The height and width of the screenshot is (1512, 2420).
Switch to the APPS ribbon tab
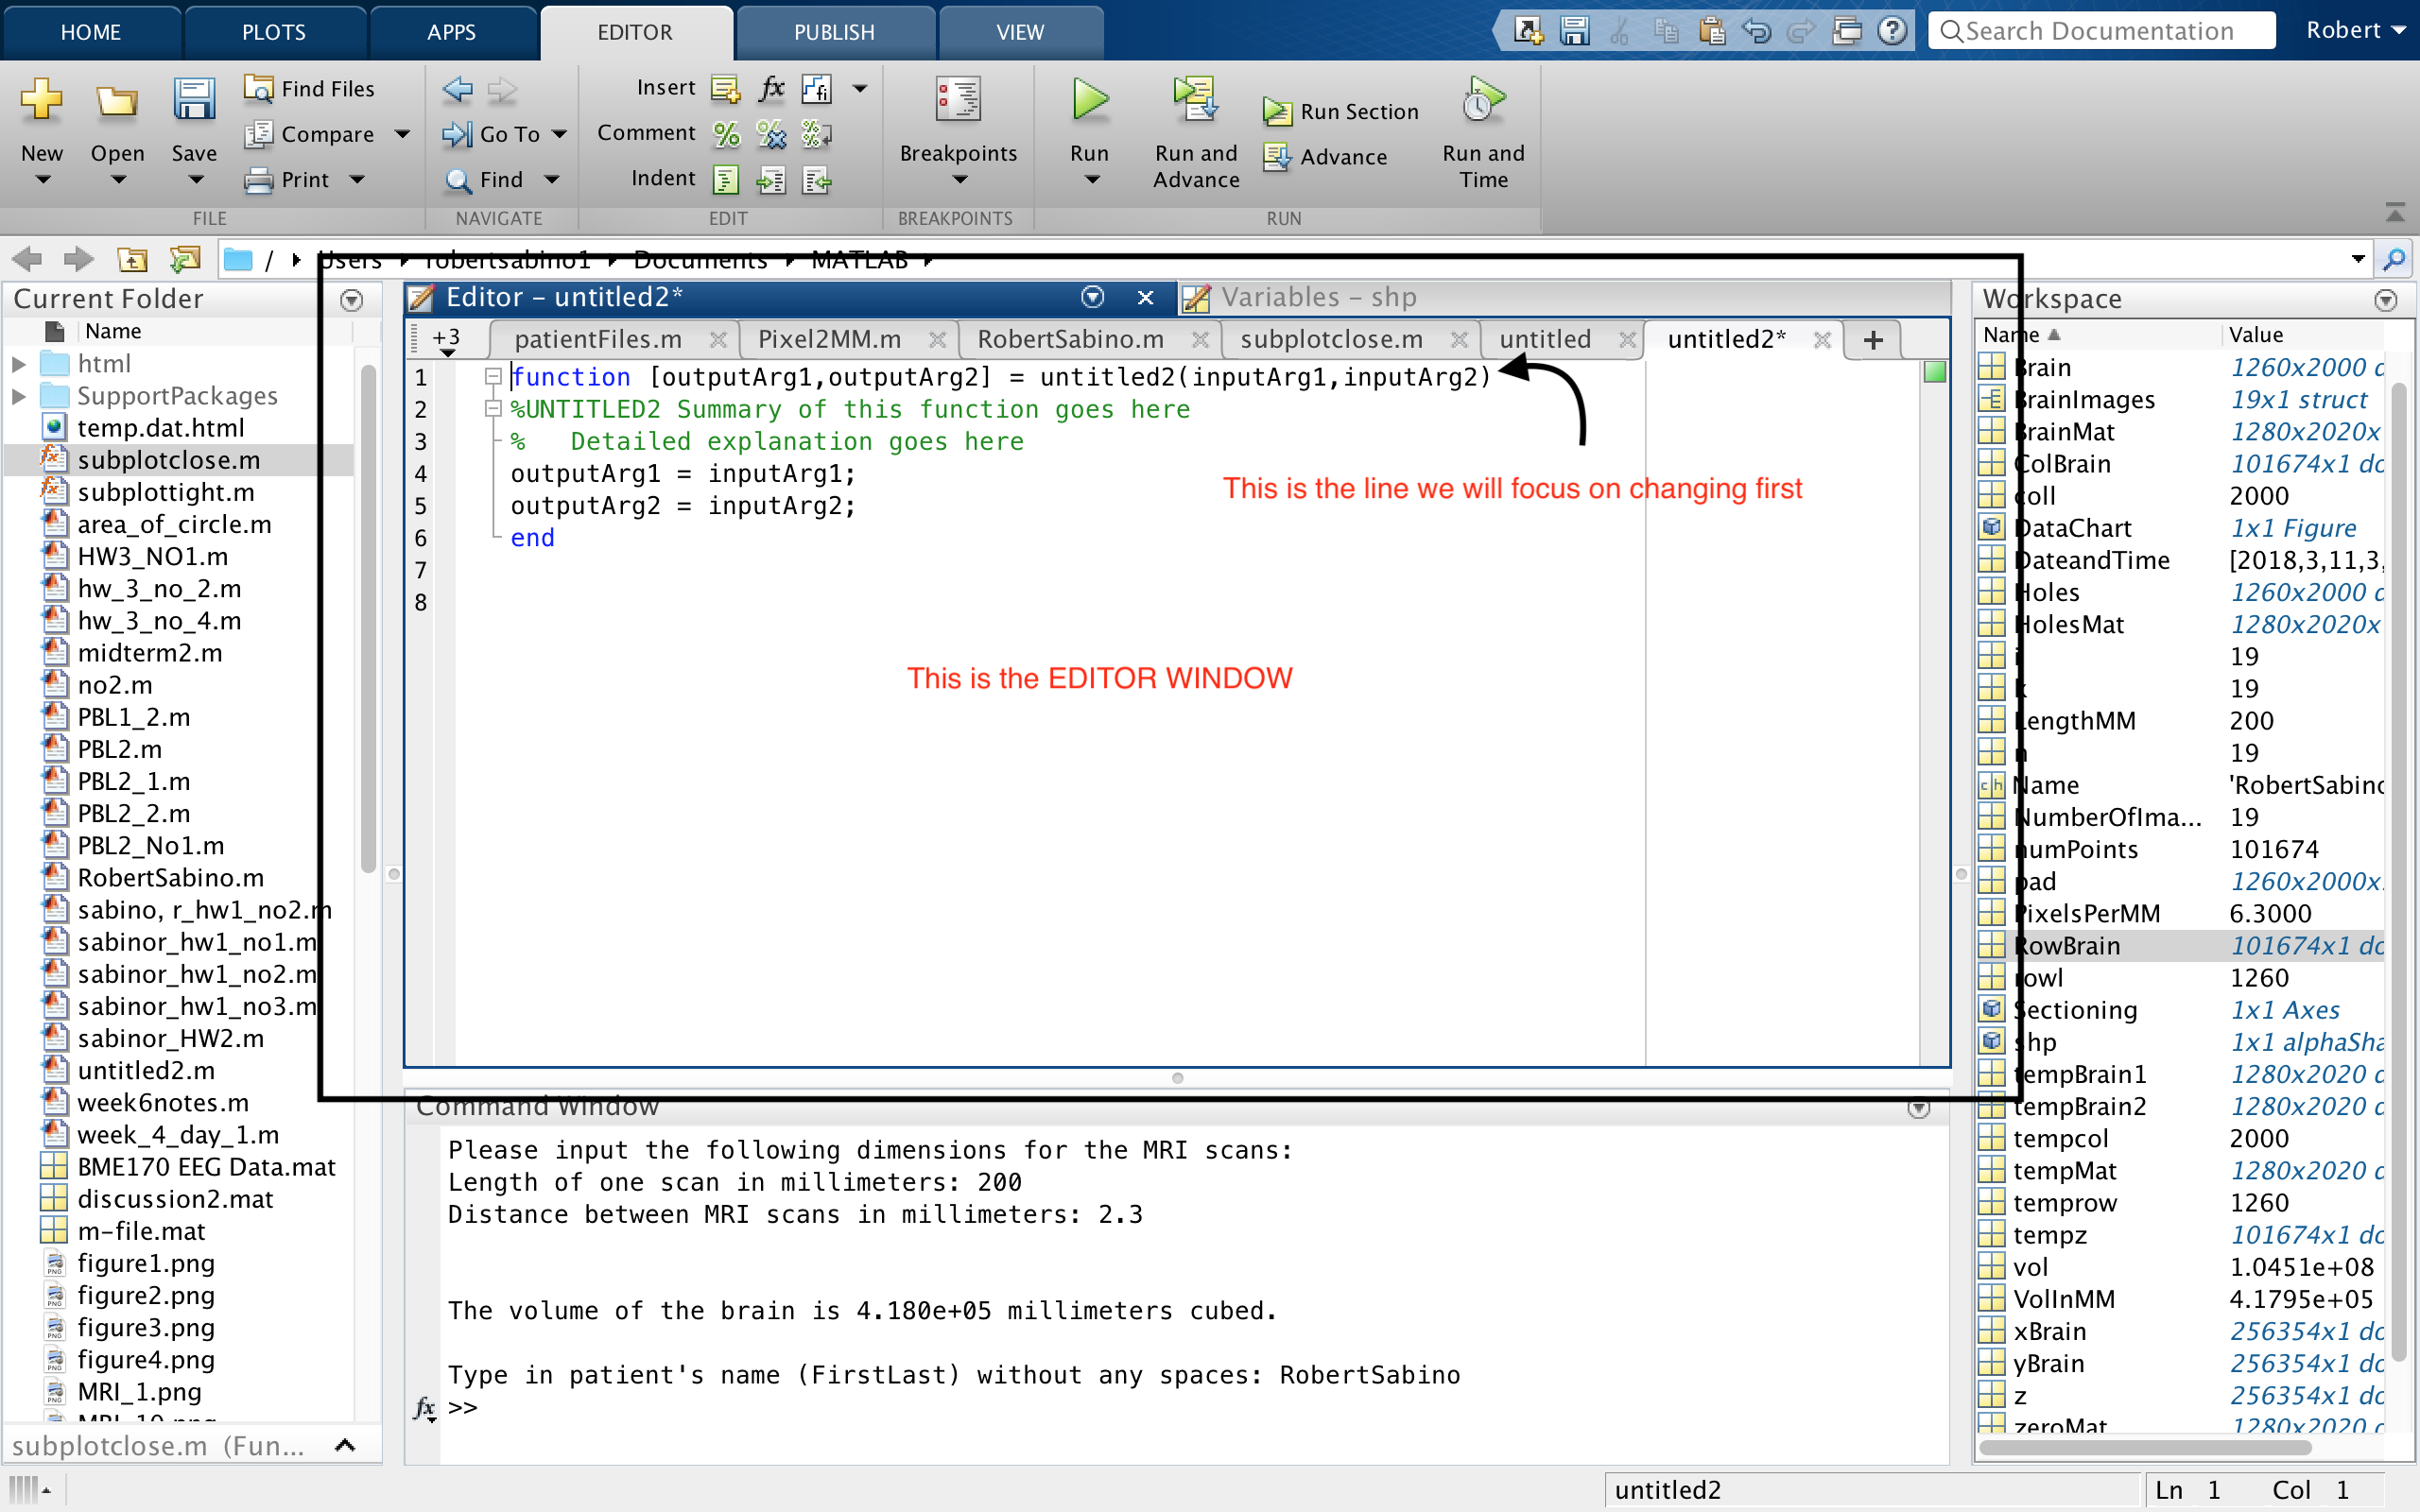click(x=452, y=32)
